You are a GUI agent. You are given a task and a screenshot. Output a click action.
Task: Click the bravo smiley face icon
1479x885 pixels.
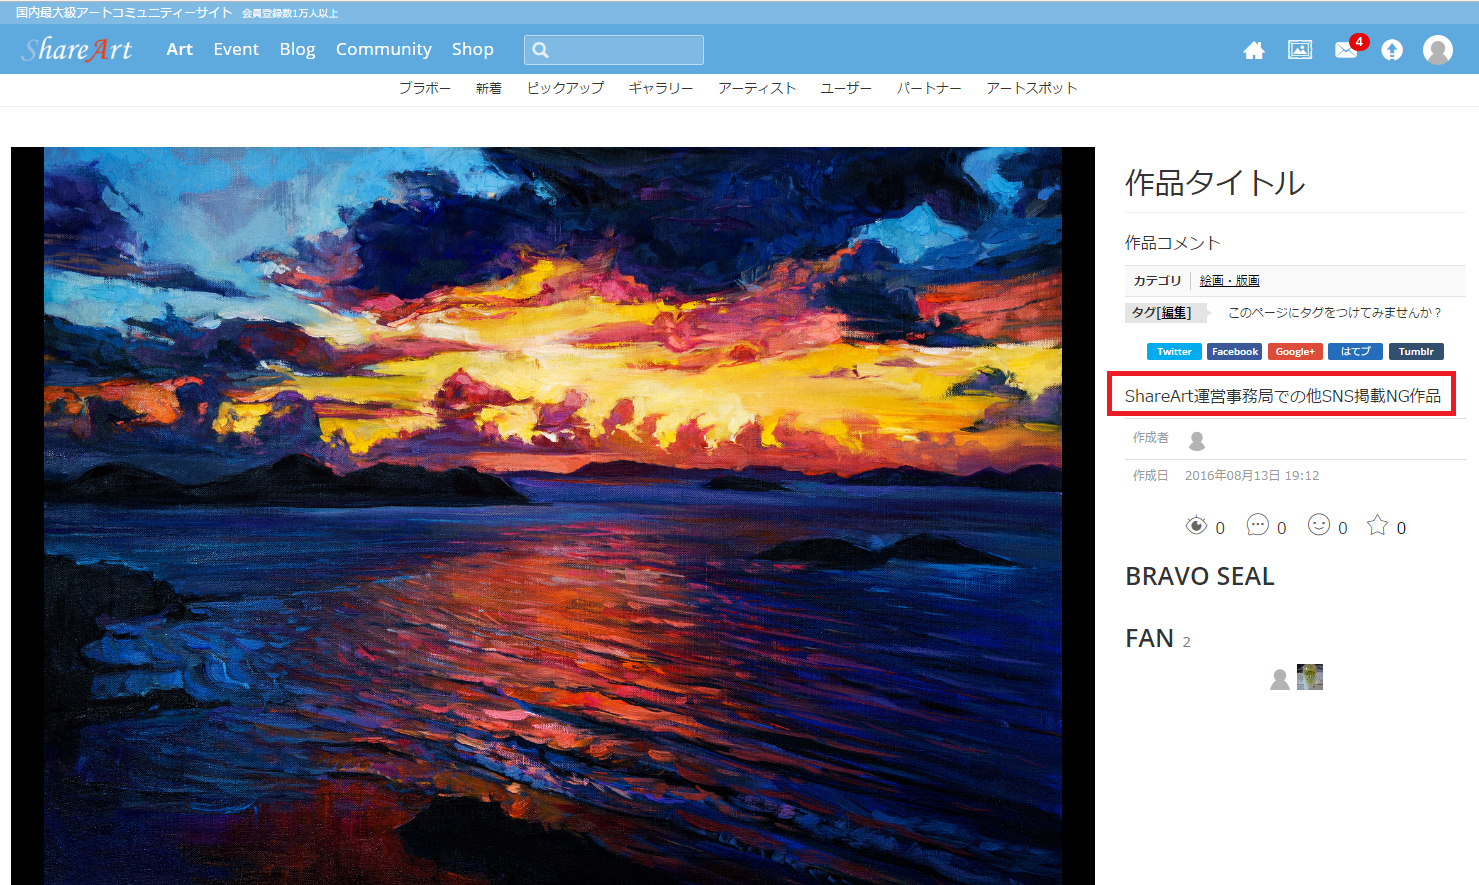tap(1319, 525)
